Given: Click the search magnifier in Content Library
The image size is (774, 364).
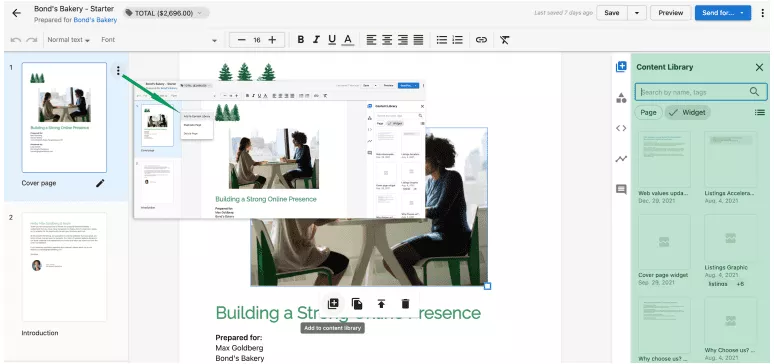Looking at the screenshot, I should tap(754, 92).
